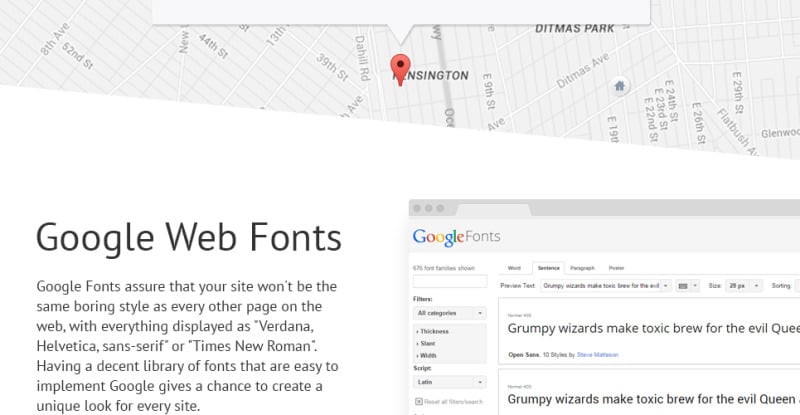Click the second Grumpy wizards preview sentence
This screenshot has height=415, width=800.
[653, 399]
